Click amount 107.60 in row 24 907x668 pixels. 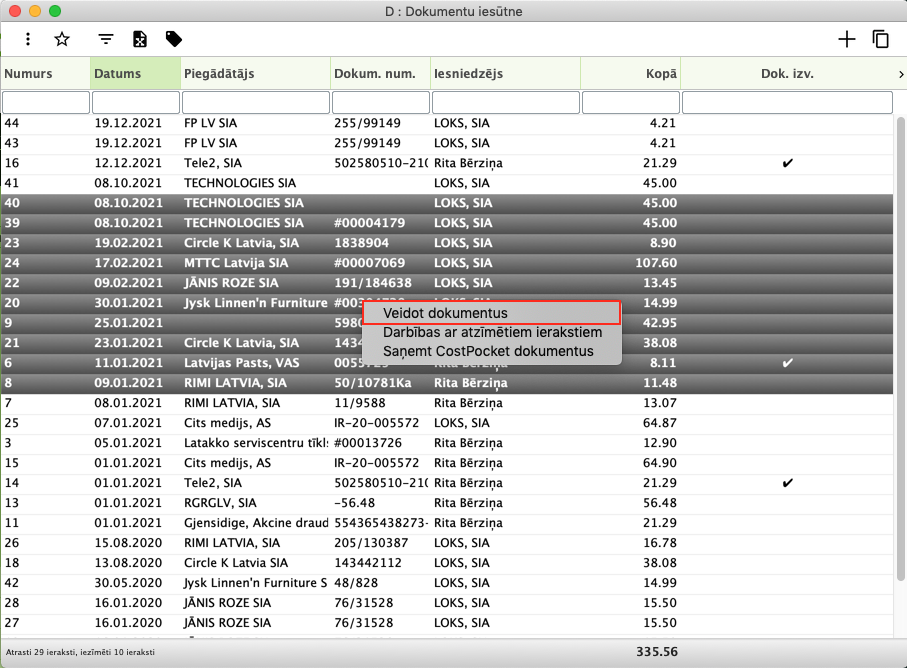pyautogui.click(x=656, y=263)
